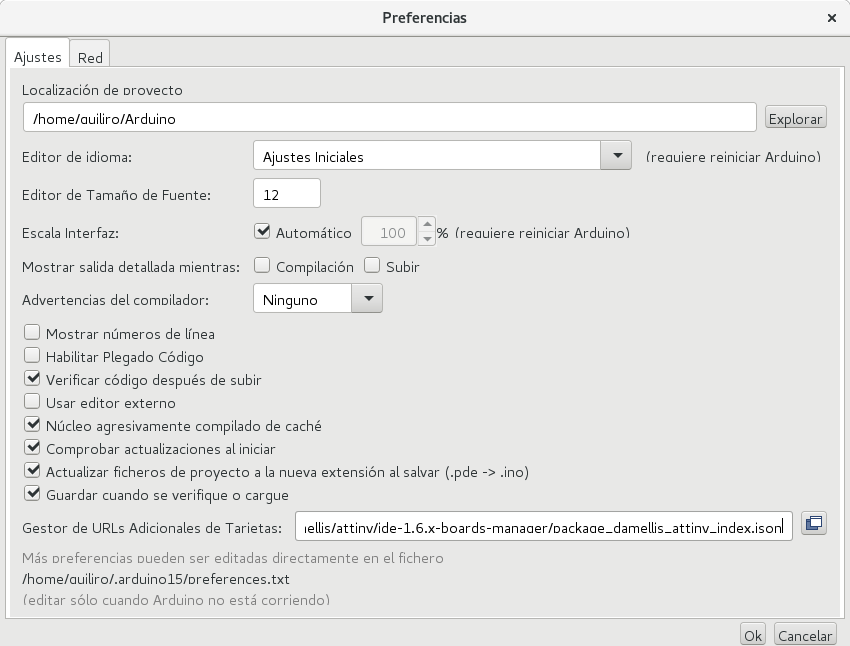This screenshot has width=850, height=646.
Task: Open the additional boards URLs editor icon
Action: pyautogui.click(x=812, y=523)
